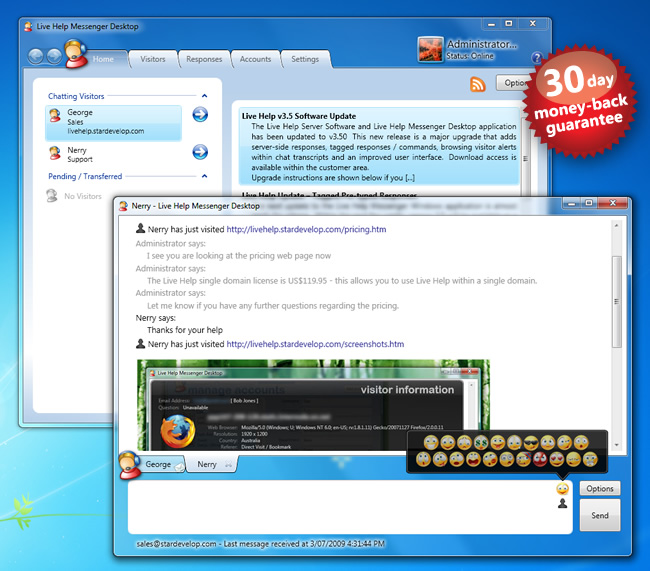Pick the red angry emoticon
Image resolution: width=650 pixels, height=571 pixels.
[x=540, y=459]
